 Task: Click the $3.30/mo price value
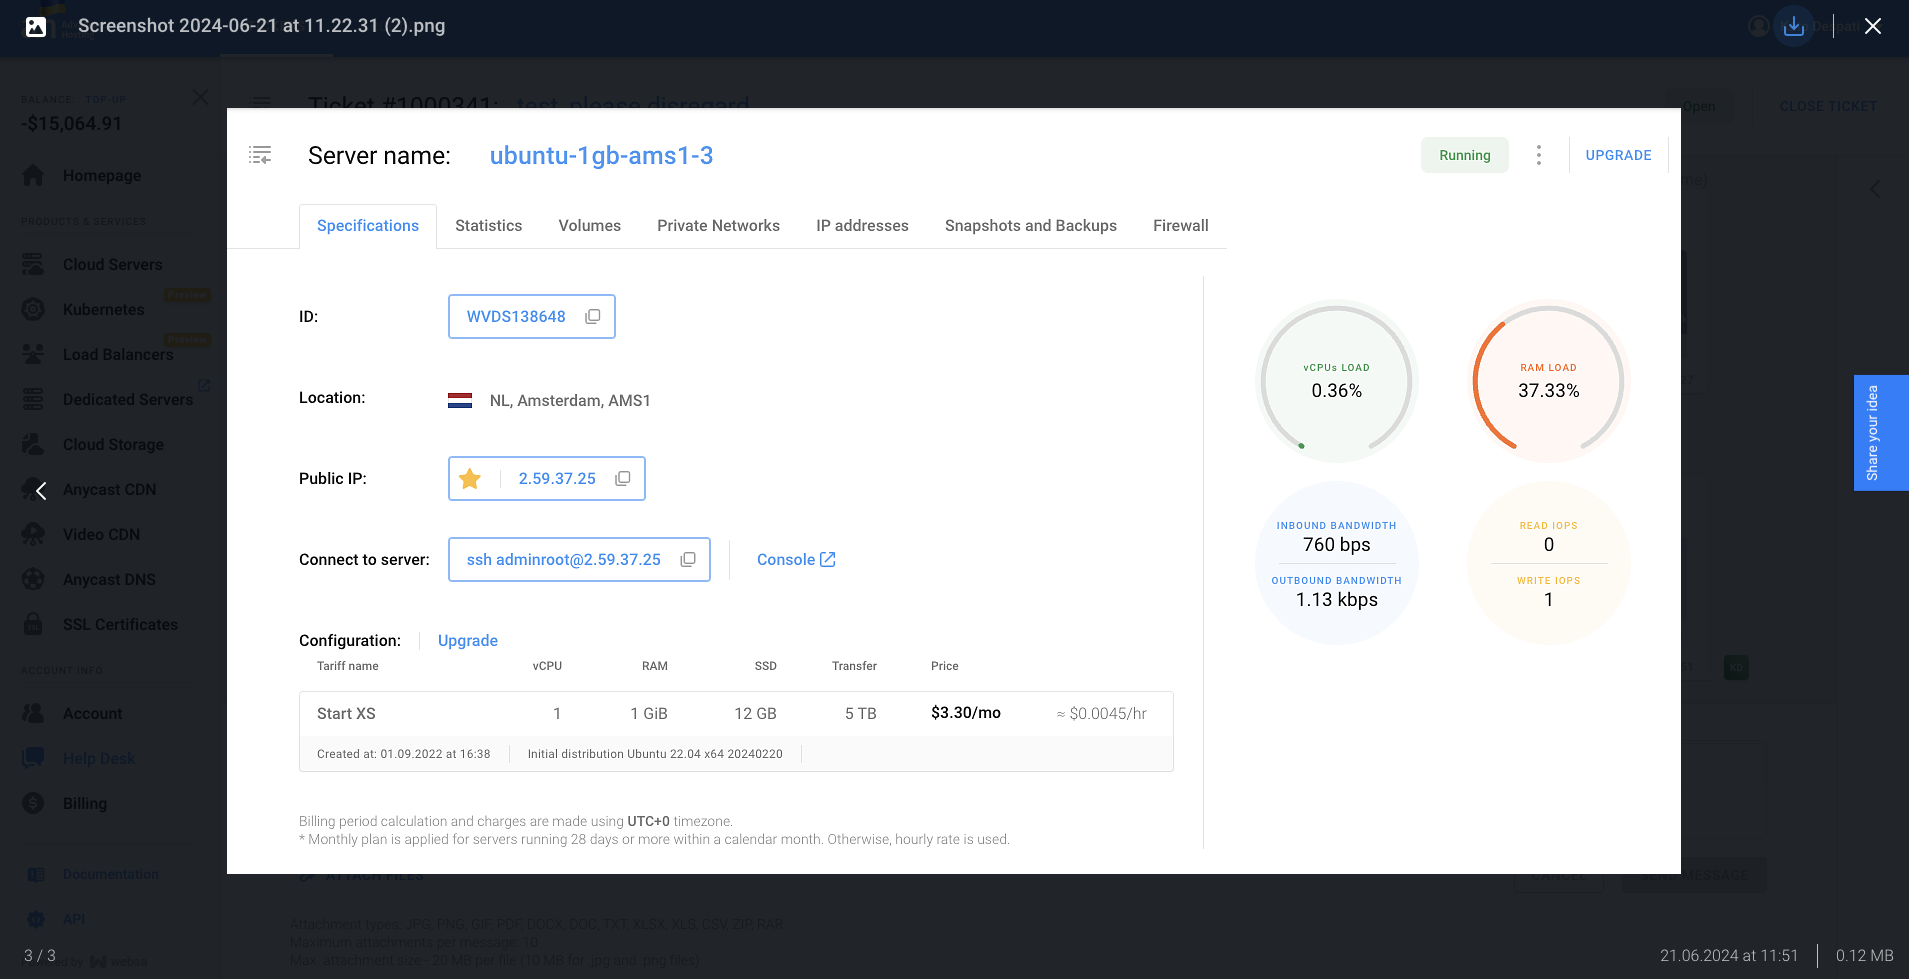coord(965,713)
